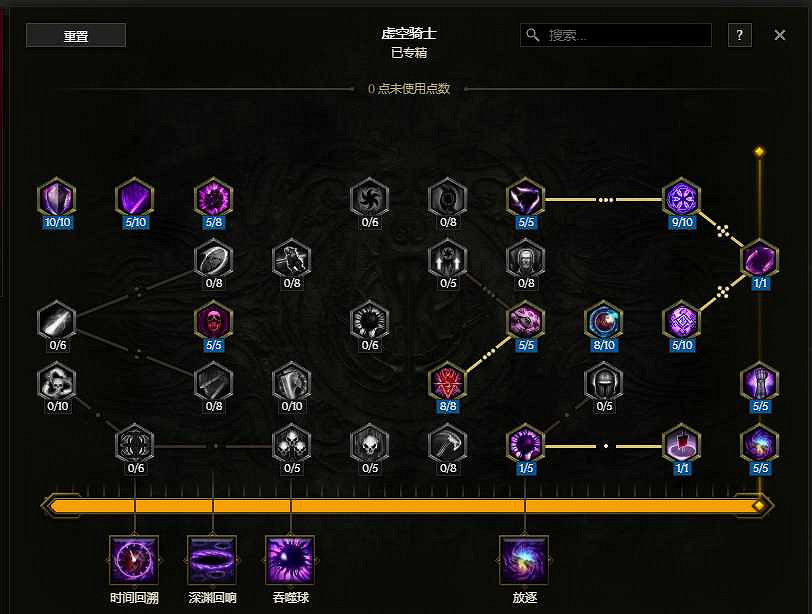Image resolution: width=812 pixels, height=614 pixels.
Task: Click the three skulls node 0/5
Action: 292,444
